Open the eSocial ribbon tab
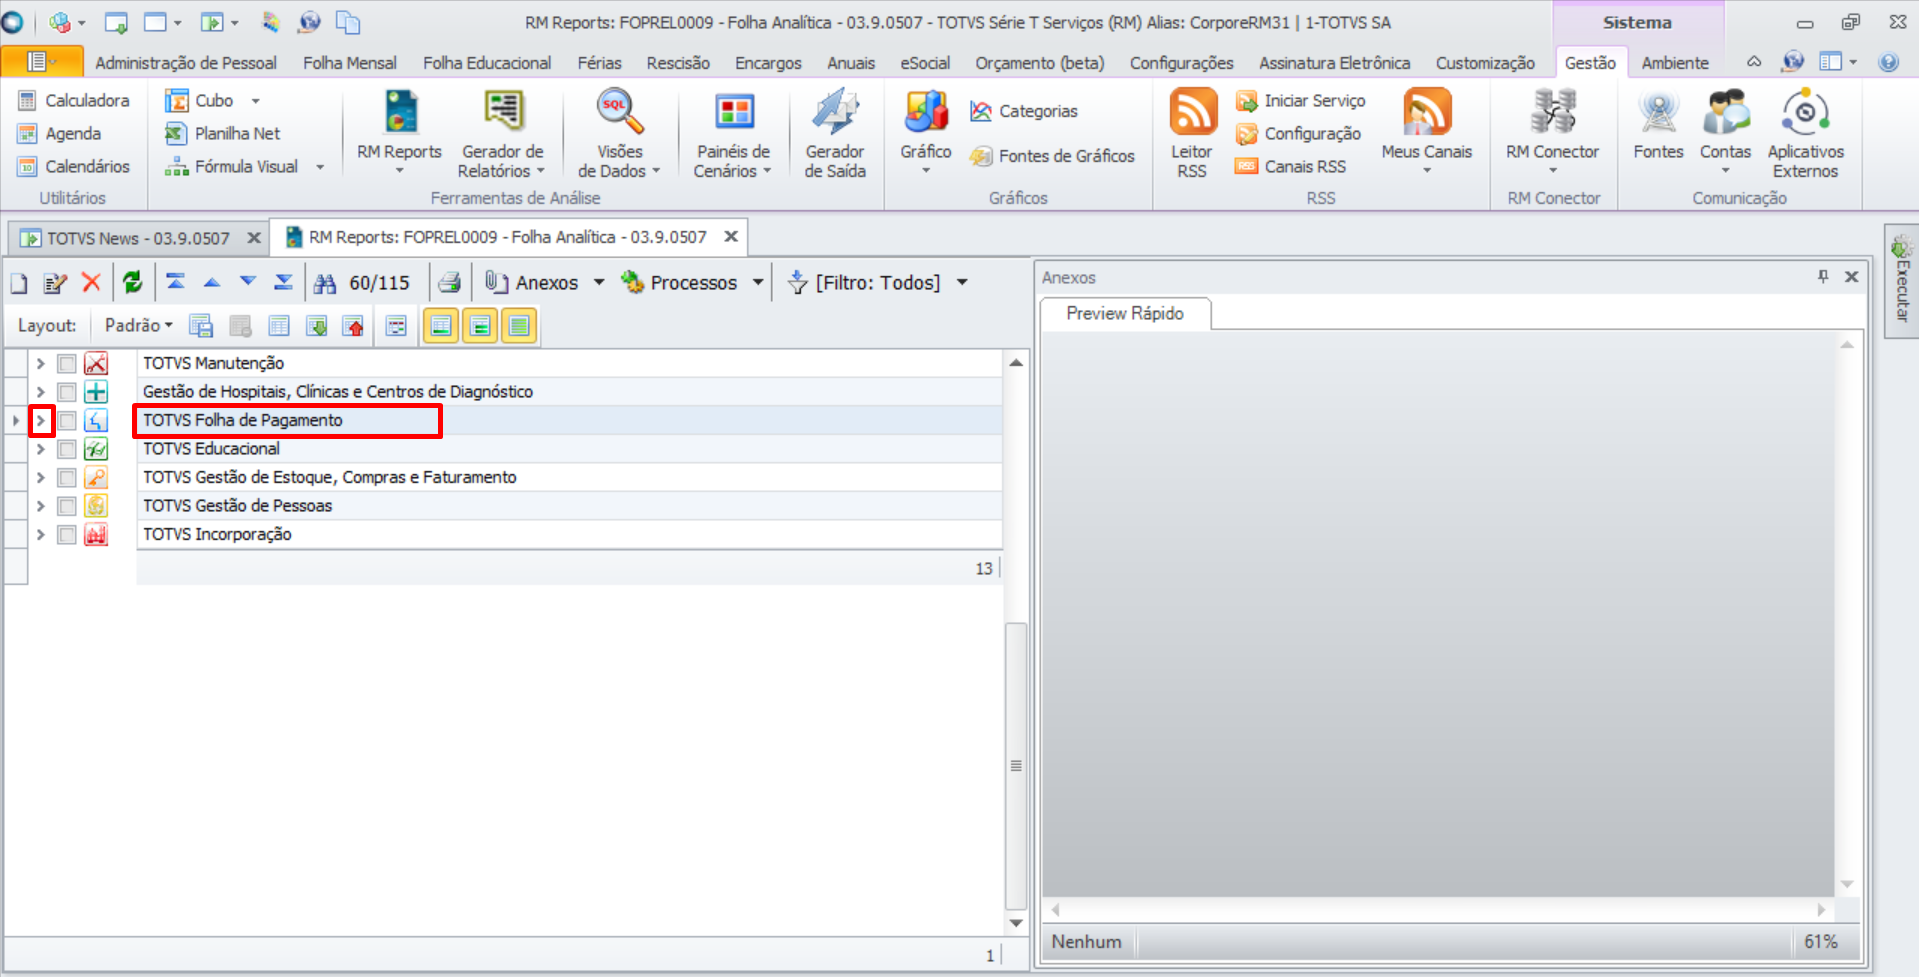Image resolution: width=1919 pixels, height=977 pixels. coord(925,63)
